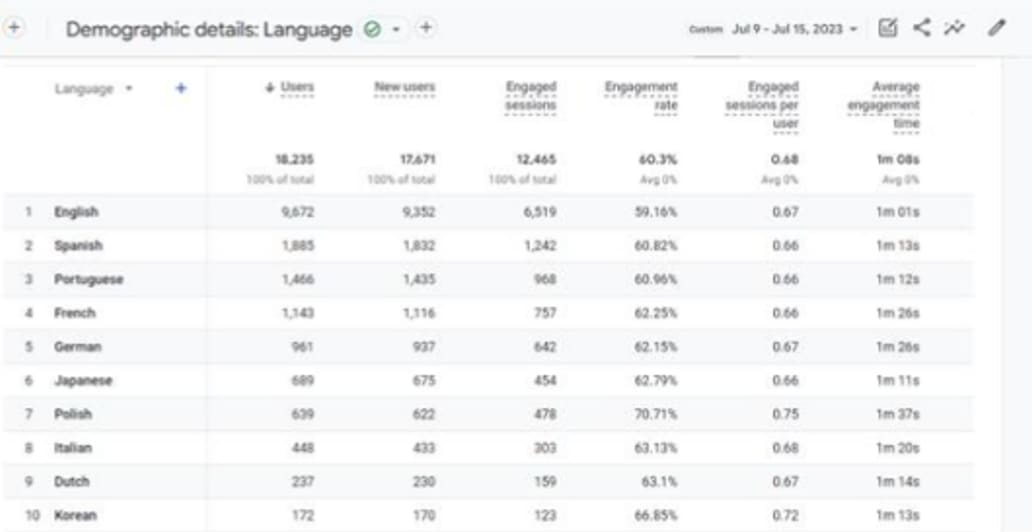Image resolution: width=1032 pixels, height=532 pixels.
Task: Click the edit comparisons chart icon
Action: pyautogui.click(x=887, y=28)
